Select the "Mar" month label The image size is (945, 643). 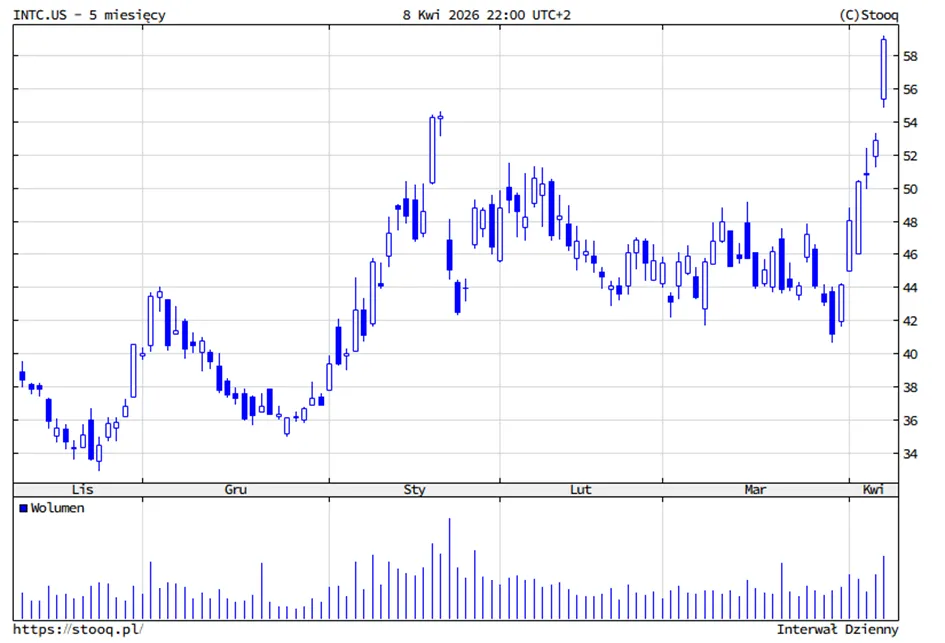(x=756, y=489)
